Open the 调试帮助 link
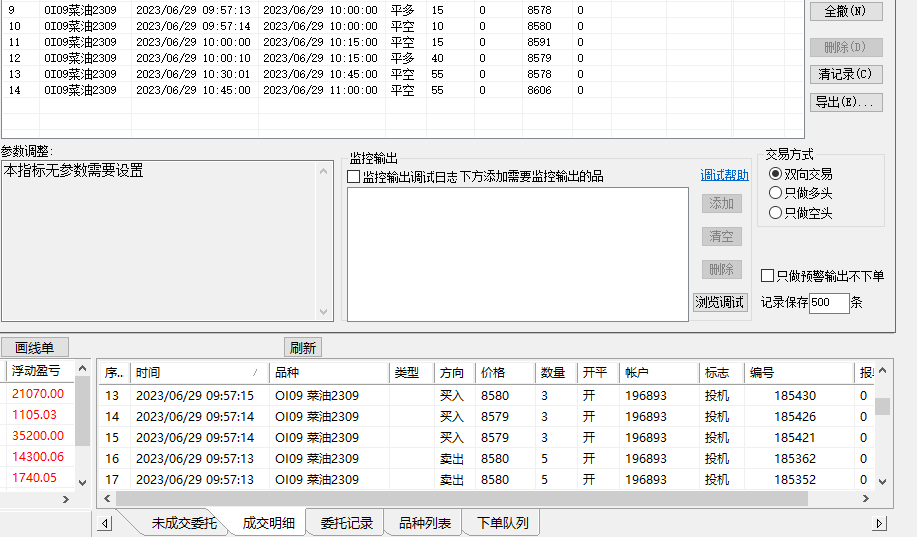The image size is (917, 537). 724,176
